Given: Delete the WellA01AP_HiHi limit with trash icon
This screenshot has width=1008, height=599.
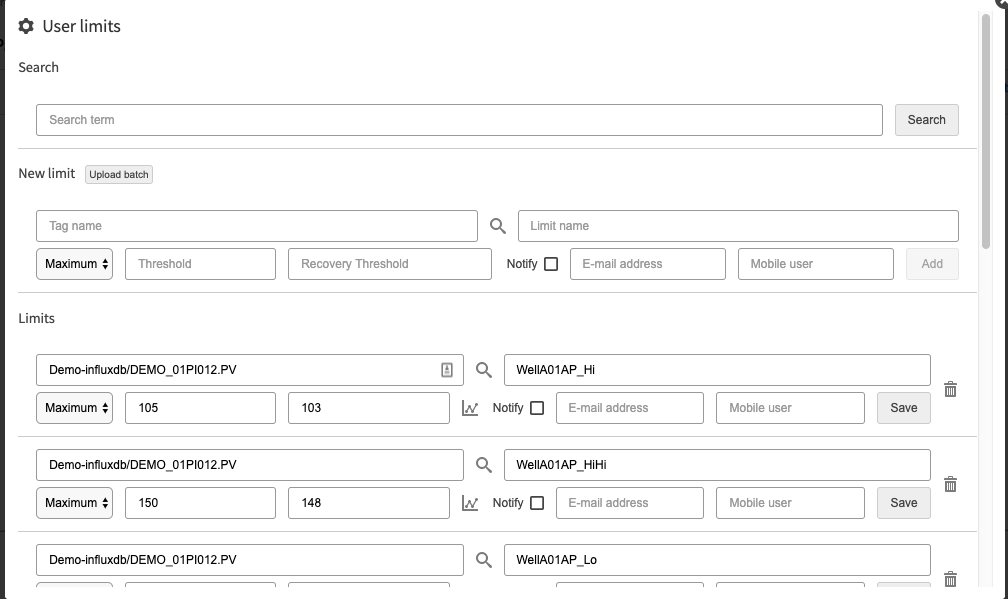Looking at the screenshot, I should click(x=950, y=484).
